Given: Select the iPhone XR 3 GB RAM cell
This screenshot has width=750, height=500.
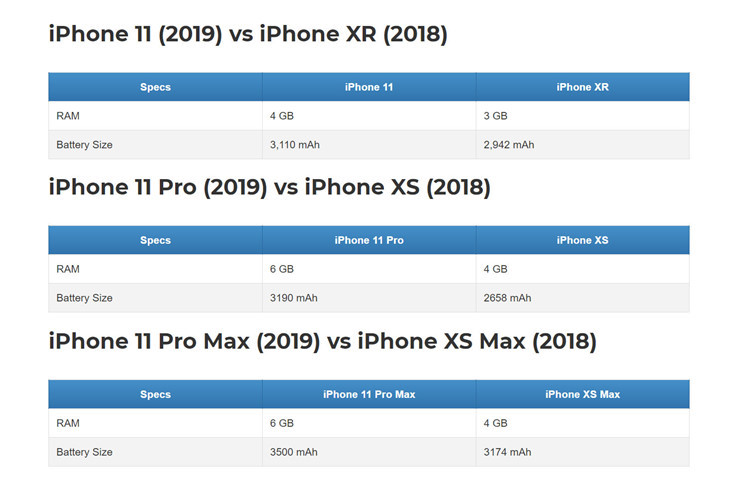Looking at the screenshot, I should pyautogui.click(x=495, y=116).
